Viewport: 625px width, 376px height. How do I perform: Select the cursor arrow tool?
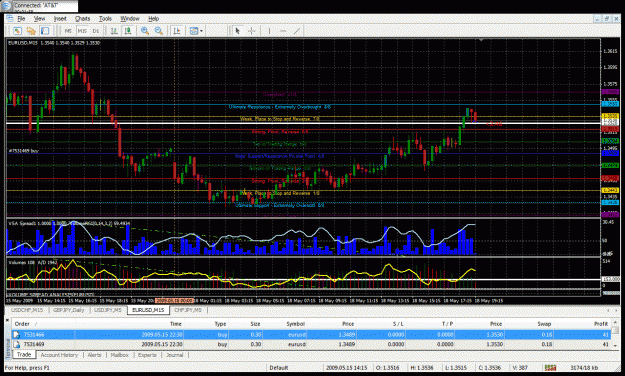(x=238, y=31)
